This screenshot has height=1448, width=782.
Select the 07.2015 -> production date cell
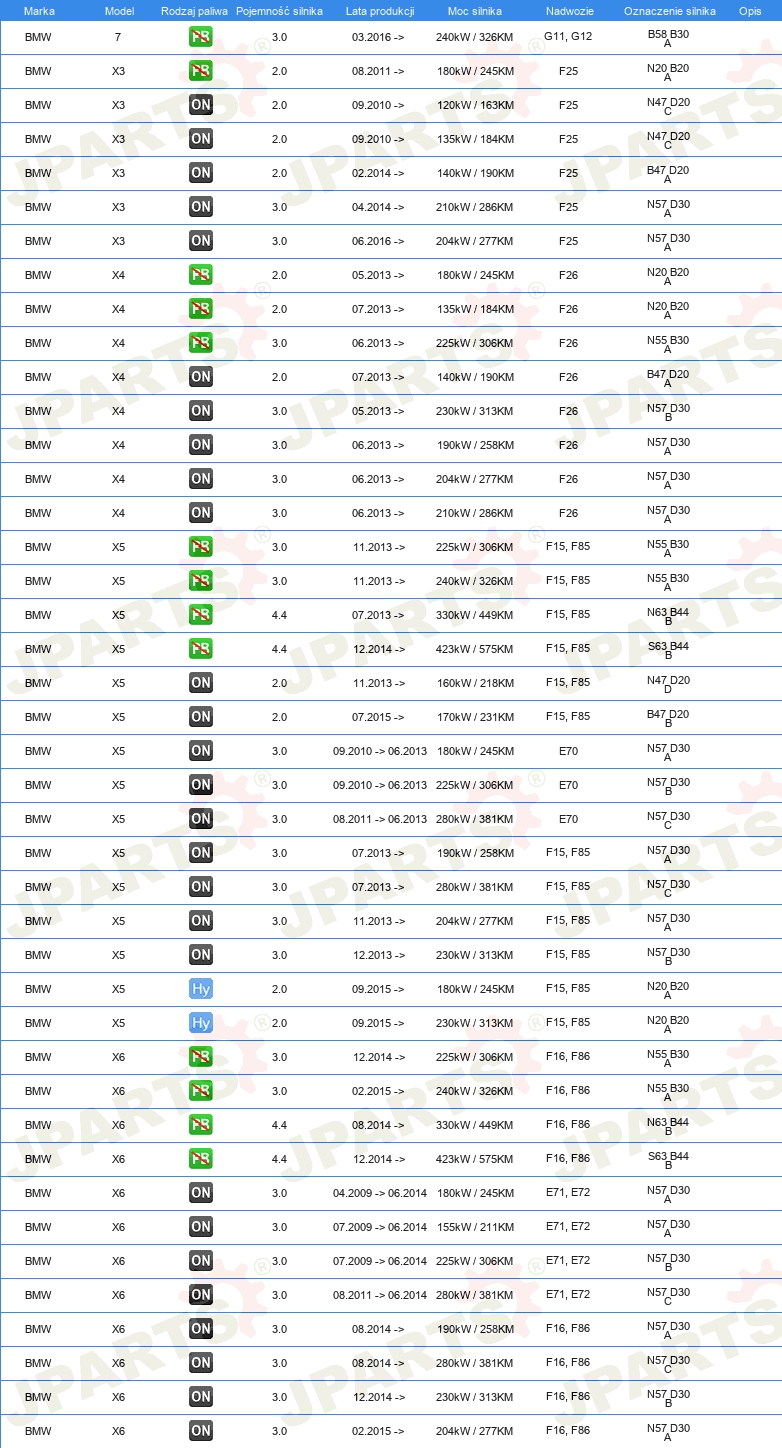[379, 717]
